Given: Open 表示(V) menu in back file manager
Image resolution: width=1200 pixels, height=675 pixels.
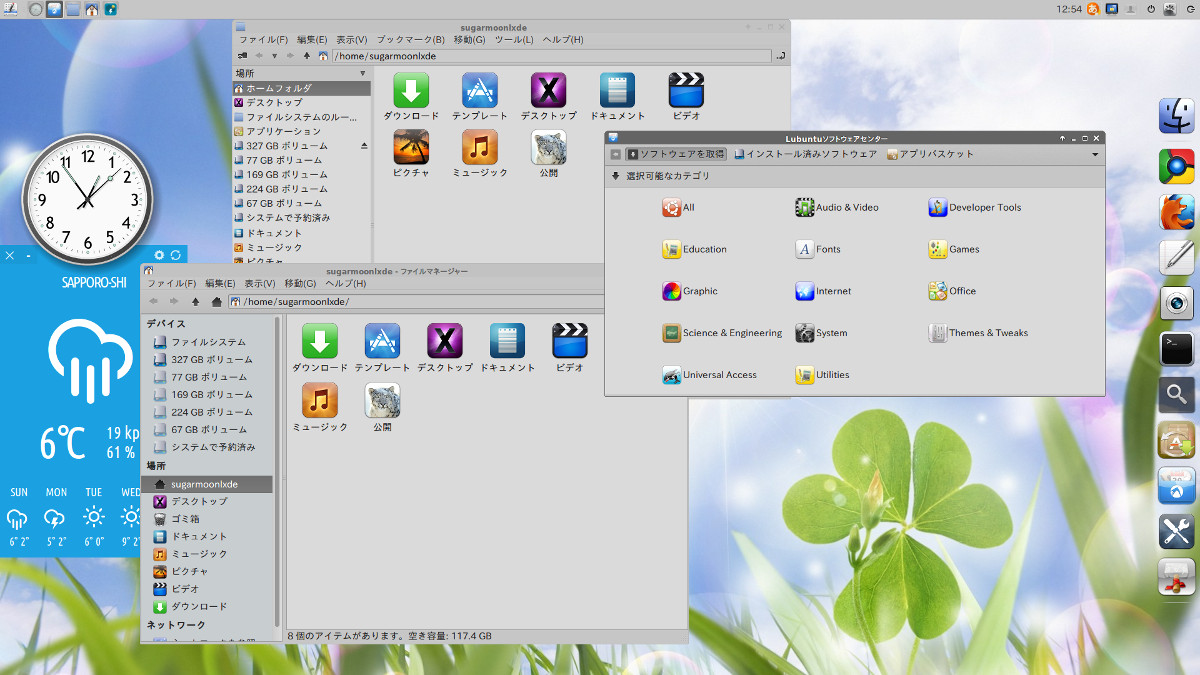Looking at the screenshot, I should tap(351, 40).
